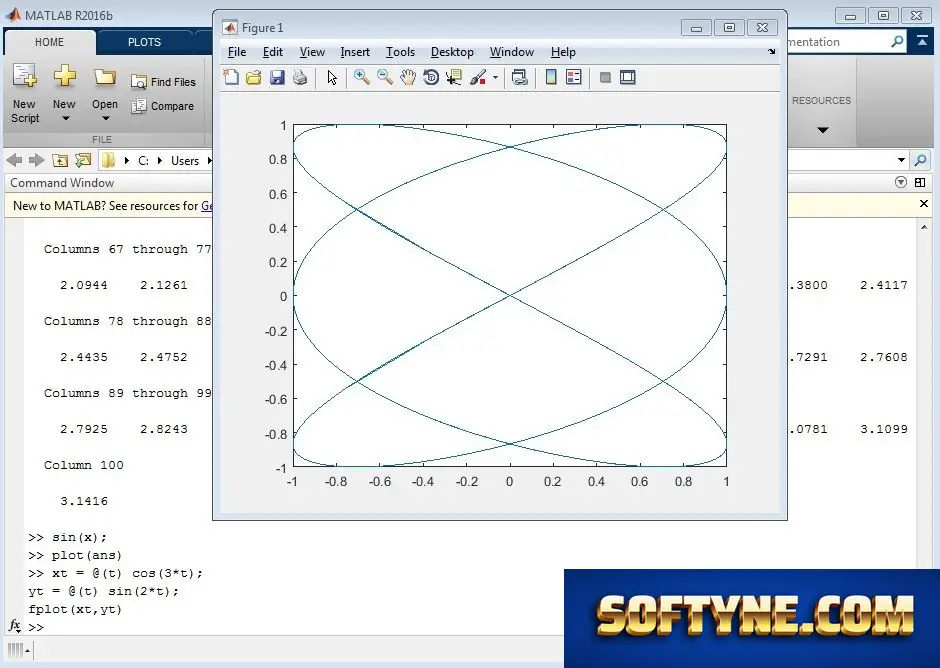Select the Zoom In tool in Figure toolbar
940x668 pixels.
361,77
